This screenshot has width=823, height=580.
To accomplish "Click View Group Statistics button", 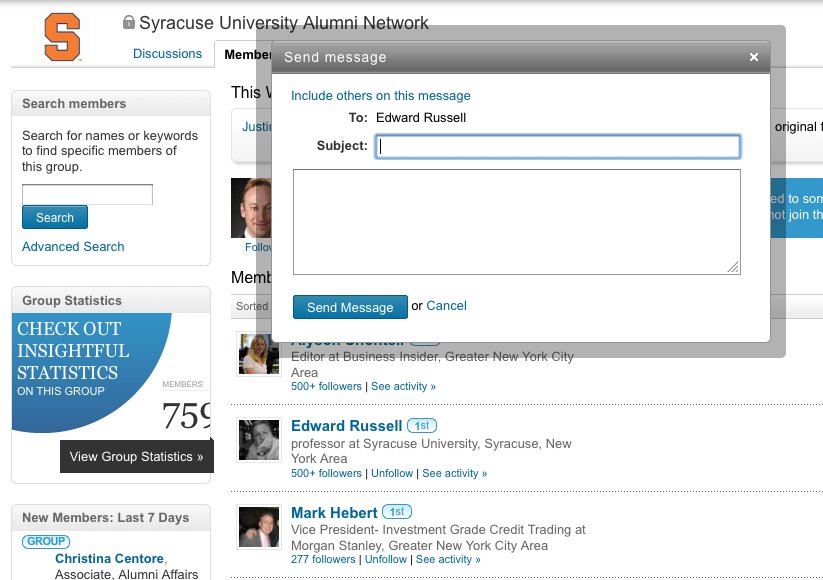I will (136, 457).
